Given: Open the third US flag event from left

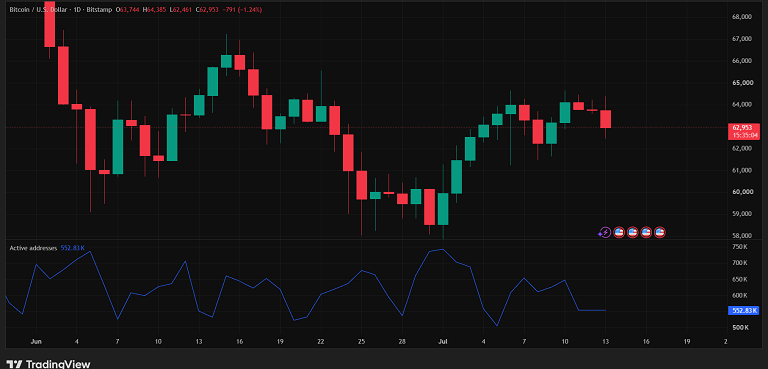Looking at the screenshot, I should coord(646,232).
